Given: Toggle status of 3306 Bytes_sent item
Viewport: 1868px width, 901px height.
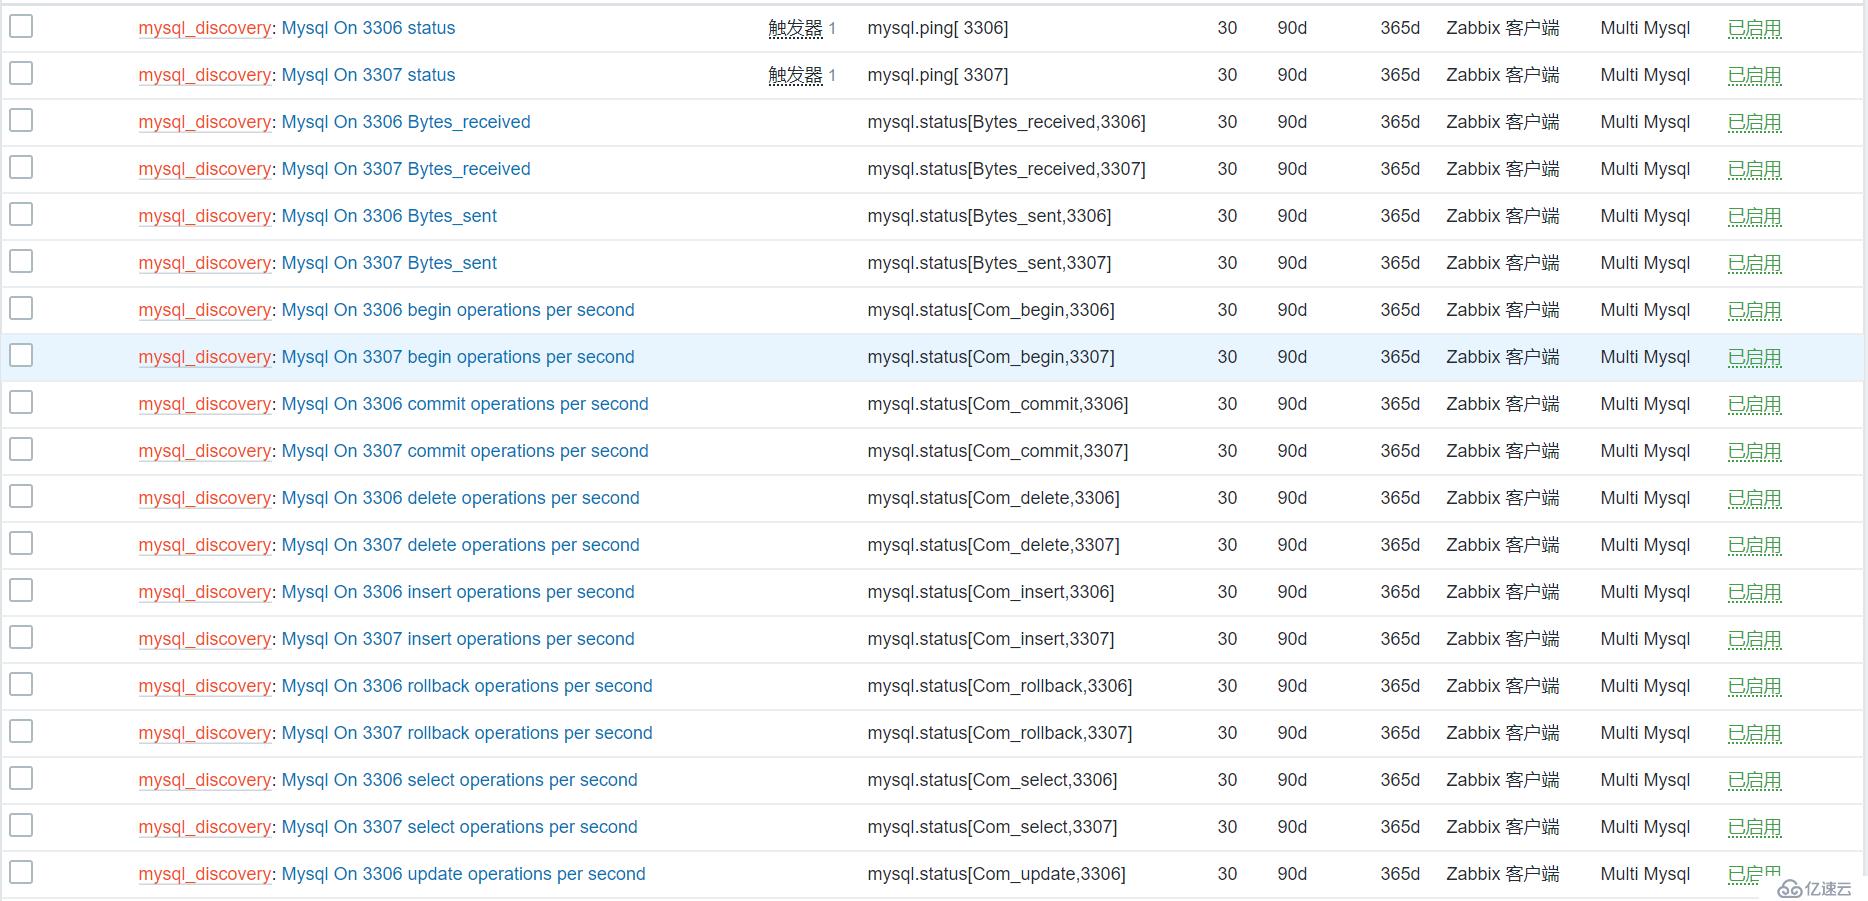Looking at the screenshot, I should point(1755,216).
